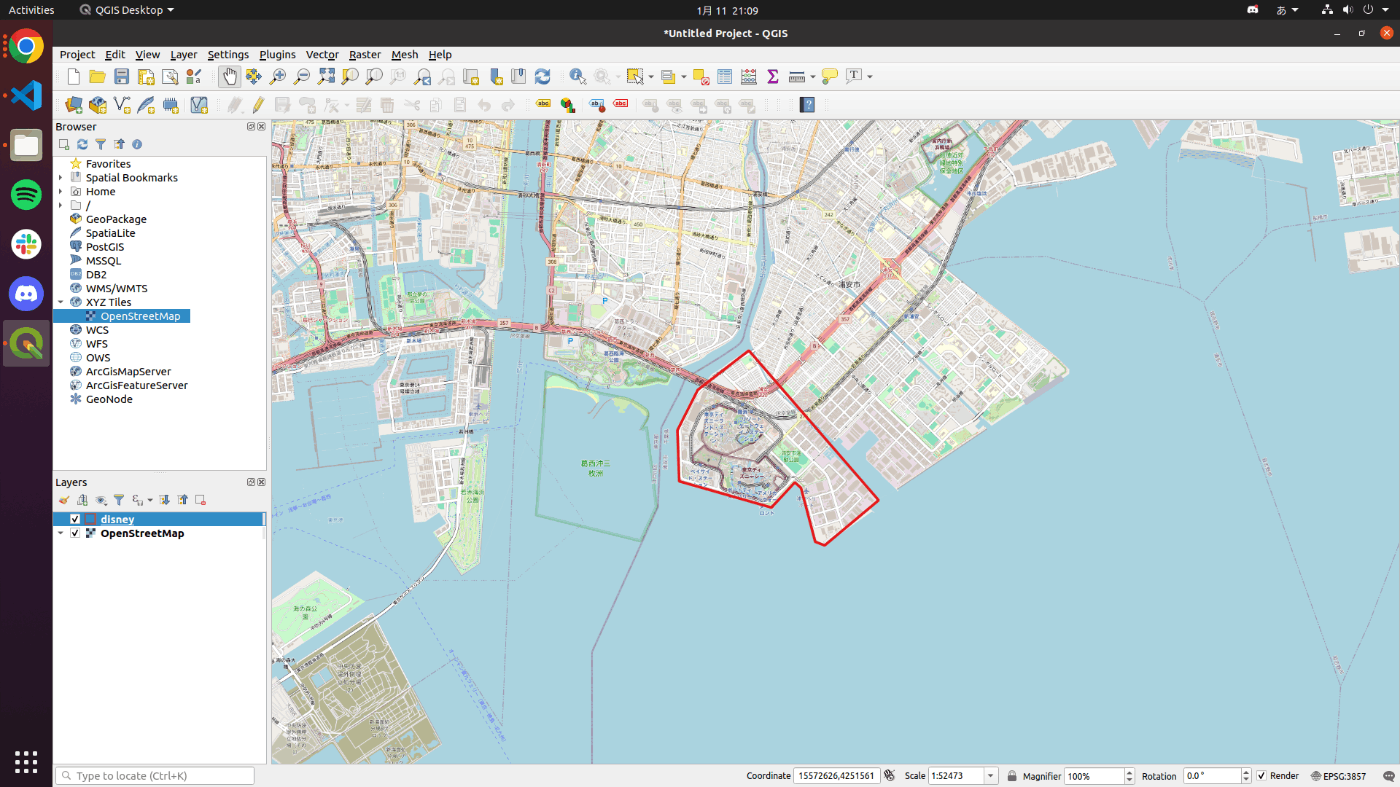
Task: Click Deselect Features from All Layers icon
Action: click(x=700, y=77)
